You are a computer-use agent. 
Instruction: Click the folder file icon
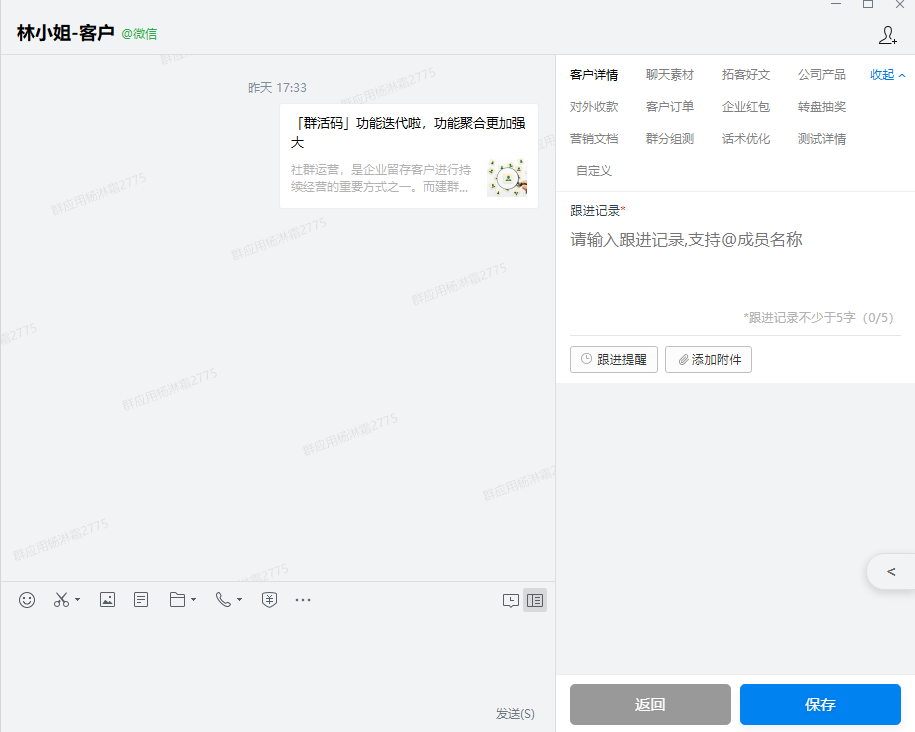click(177, 600)
